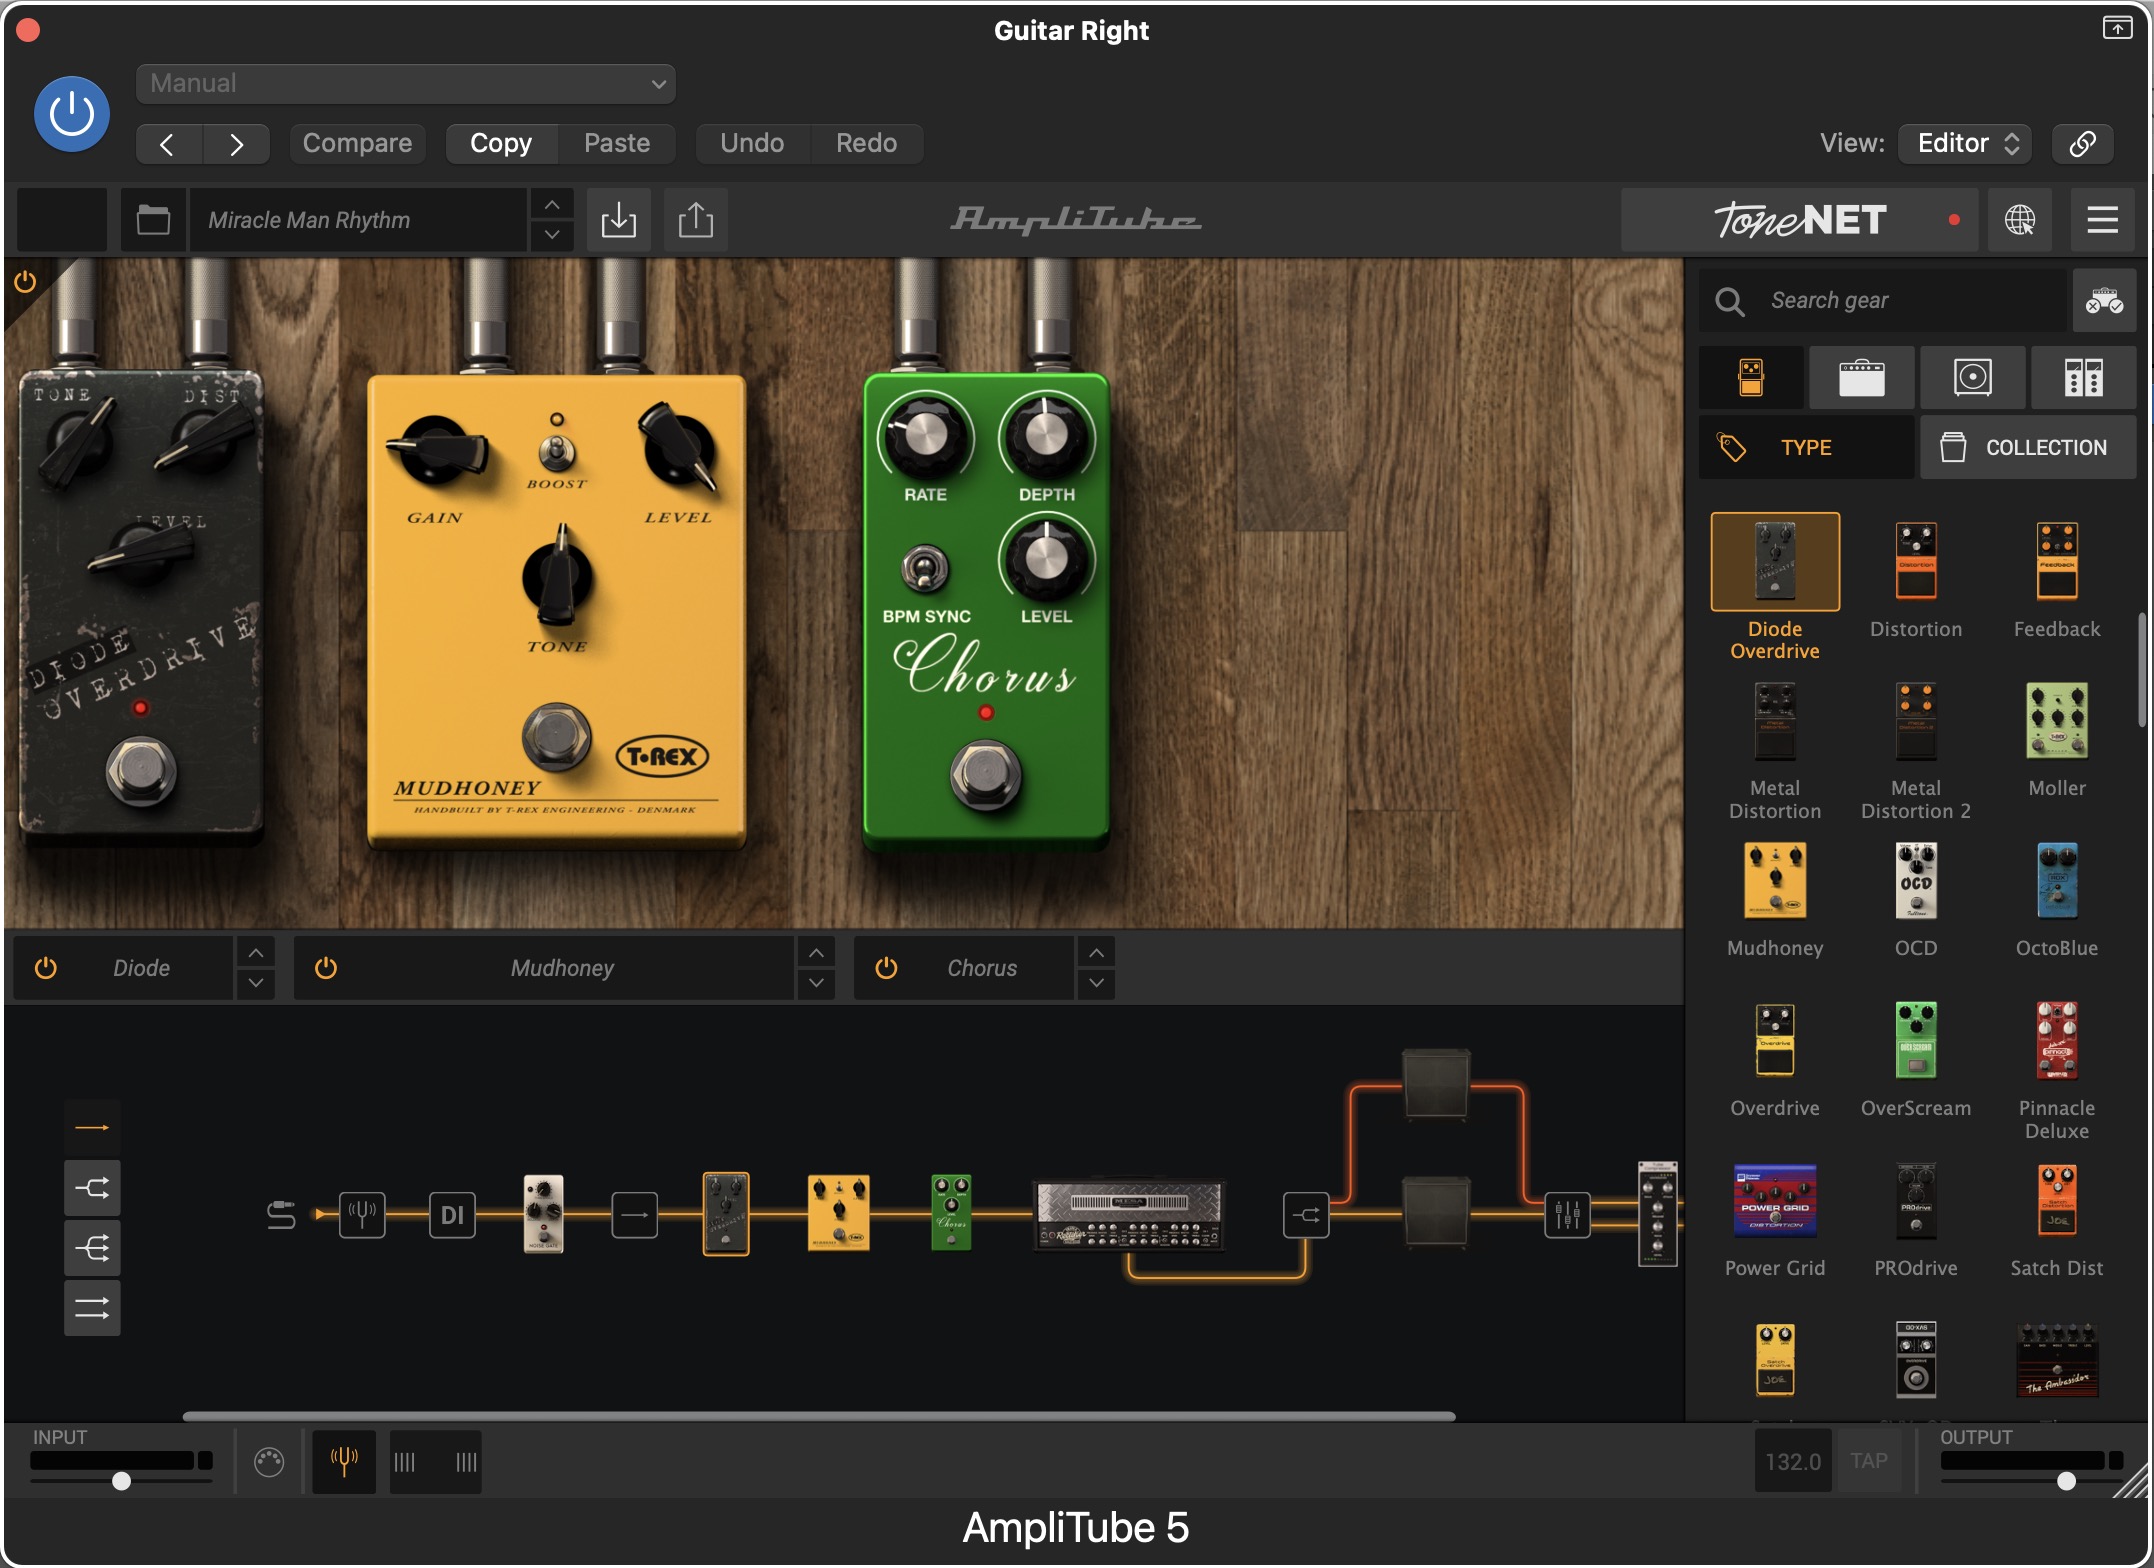
Task: Click the Custom Shop car icon
Action: tap(2104, 300)
